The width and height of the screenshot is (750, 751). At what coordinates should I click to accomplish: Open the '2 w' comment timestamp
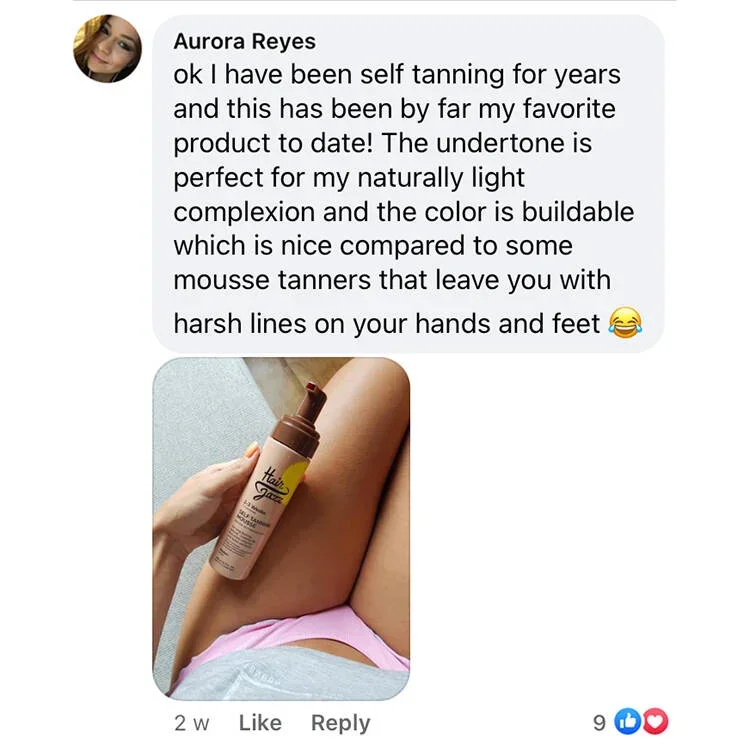point(192,723)
